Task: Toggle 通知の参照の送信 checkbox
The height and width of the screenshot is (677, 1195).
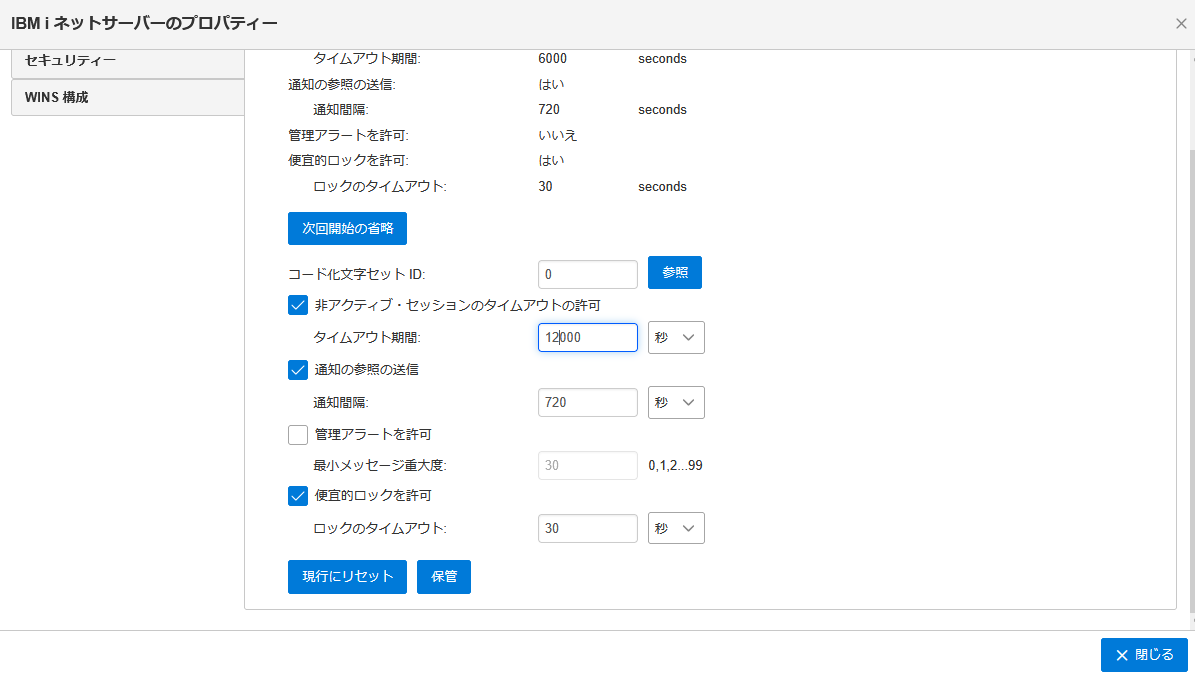Action: [298, 370]
